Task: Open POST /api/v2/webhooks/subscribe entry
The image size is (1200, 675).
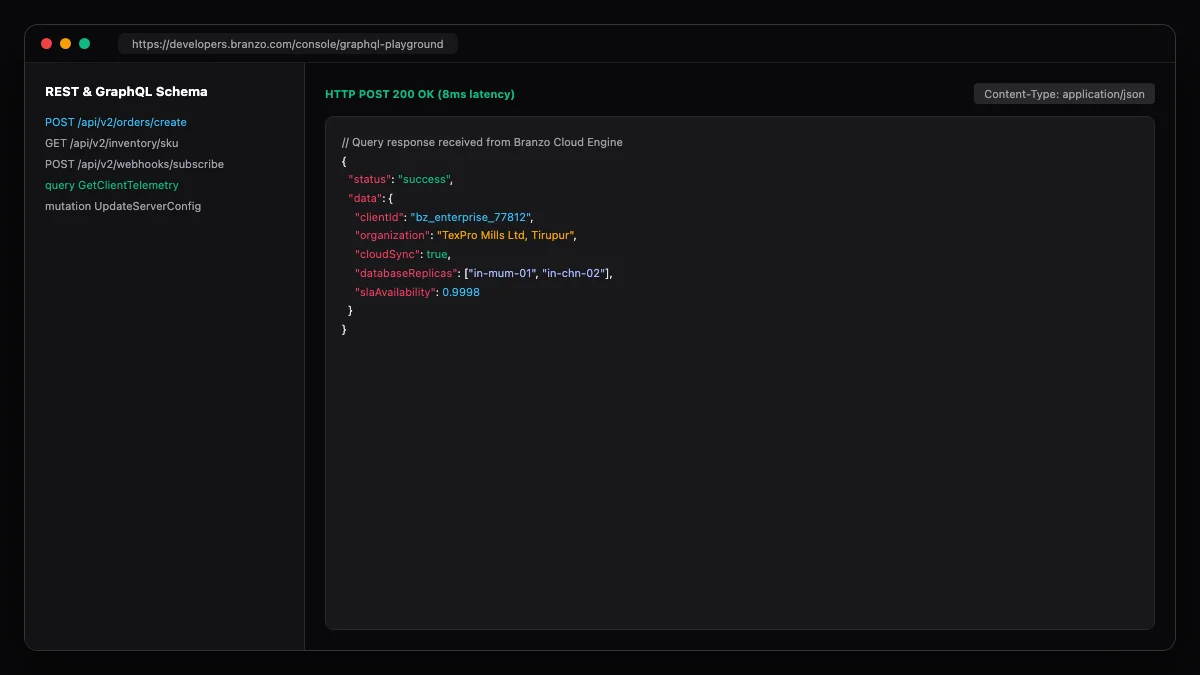Action: 134,164
